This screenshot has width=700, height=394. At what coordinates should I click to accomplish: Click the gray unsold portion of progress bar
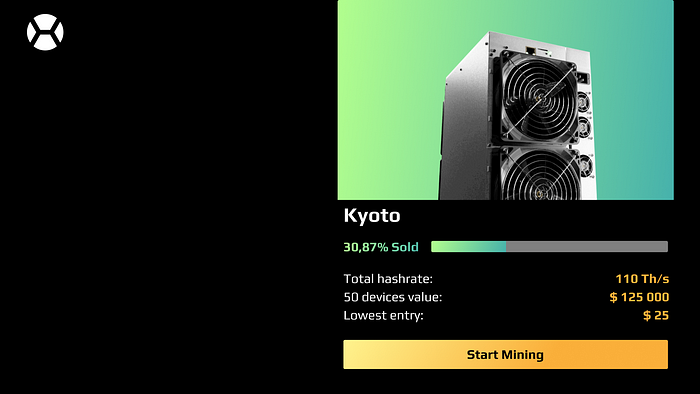(x=587, y=246)
